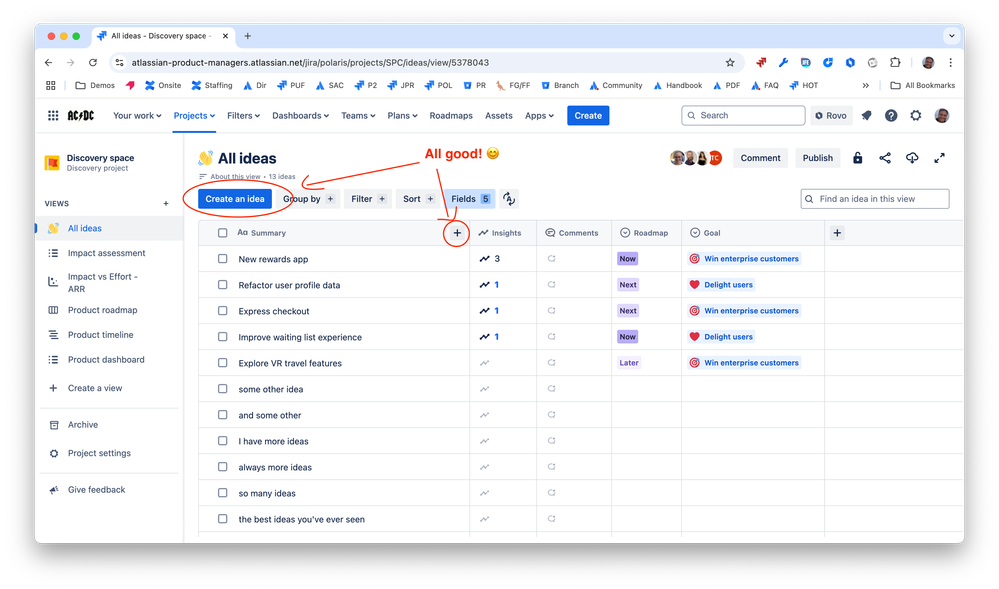Open Roadmaps in top navigation
The width and height of the screenshot is (999, 589).
point(451,115)
